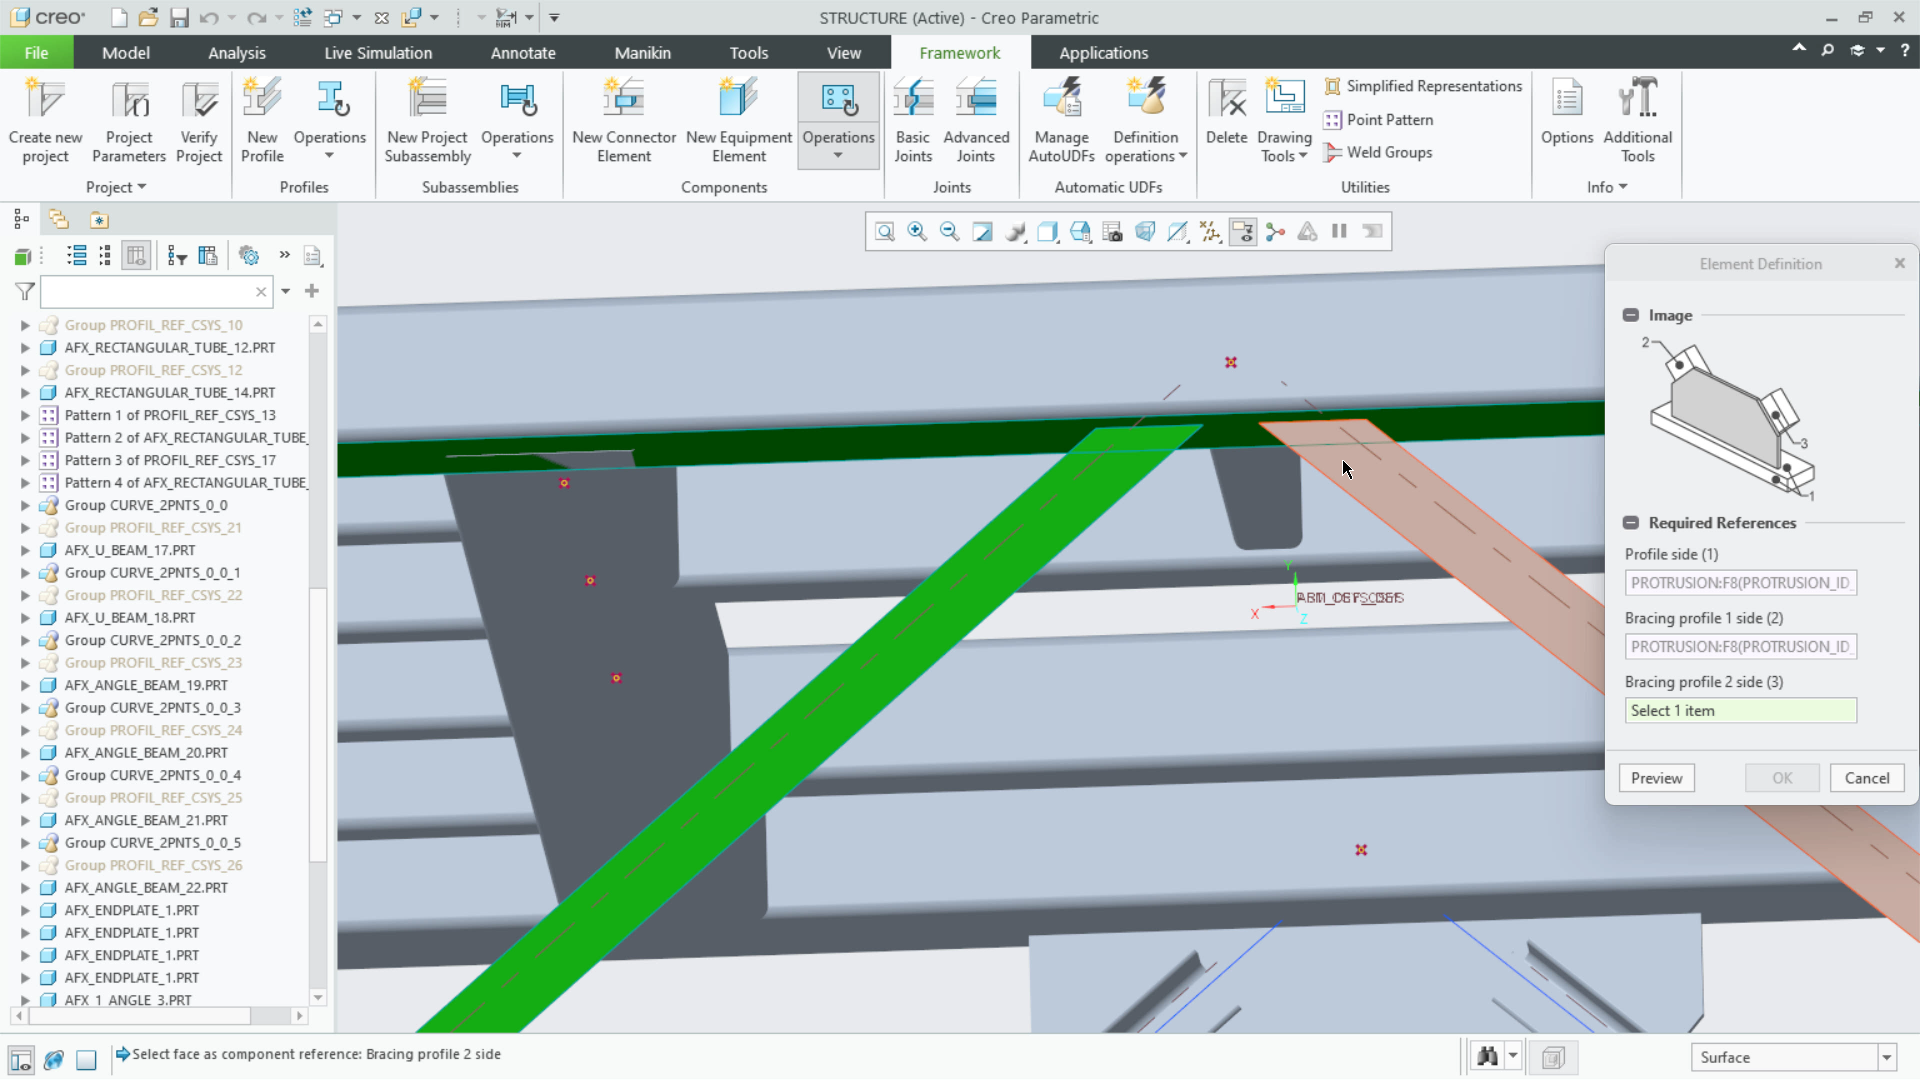Image resolution: width=1920 pixels, height=1080 pixels.
Task: Select the Basic Joints tool
Action: click(912, 119)
